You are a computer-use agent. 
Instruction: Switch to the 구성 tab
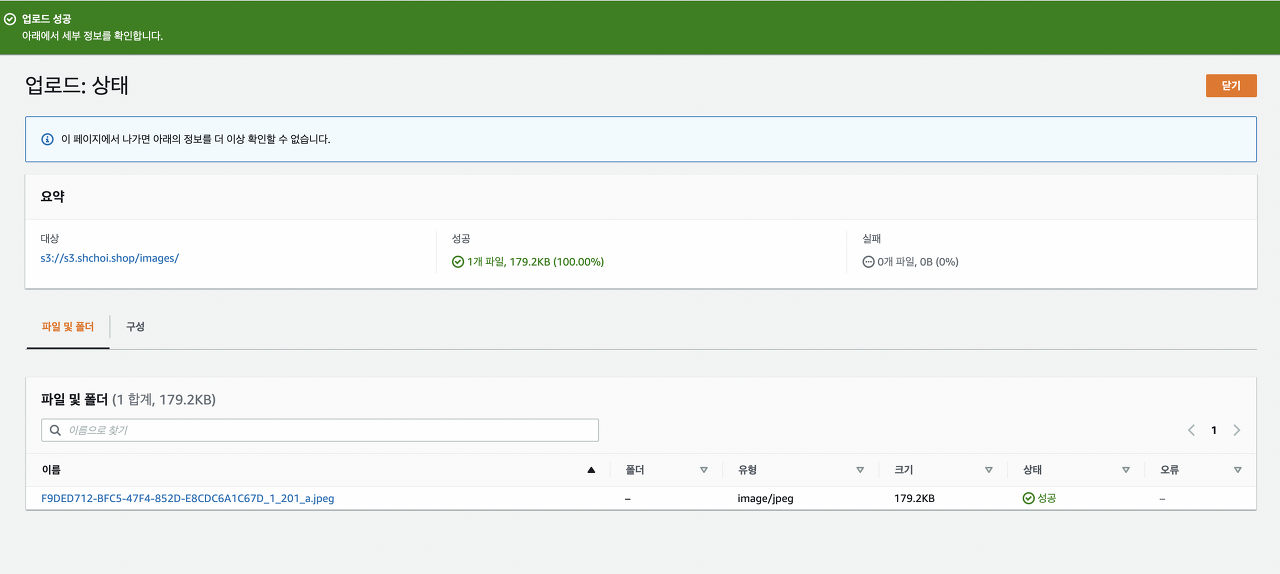(x=135, y=327)
